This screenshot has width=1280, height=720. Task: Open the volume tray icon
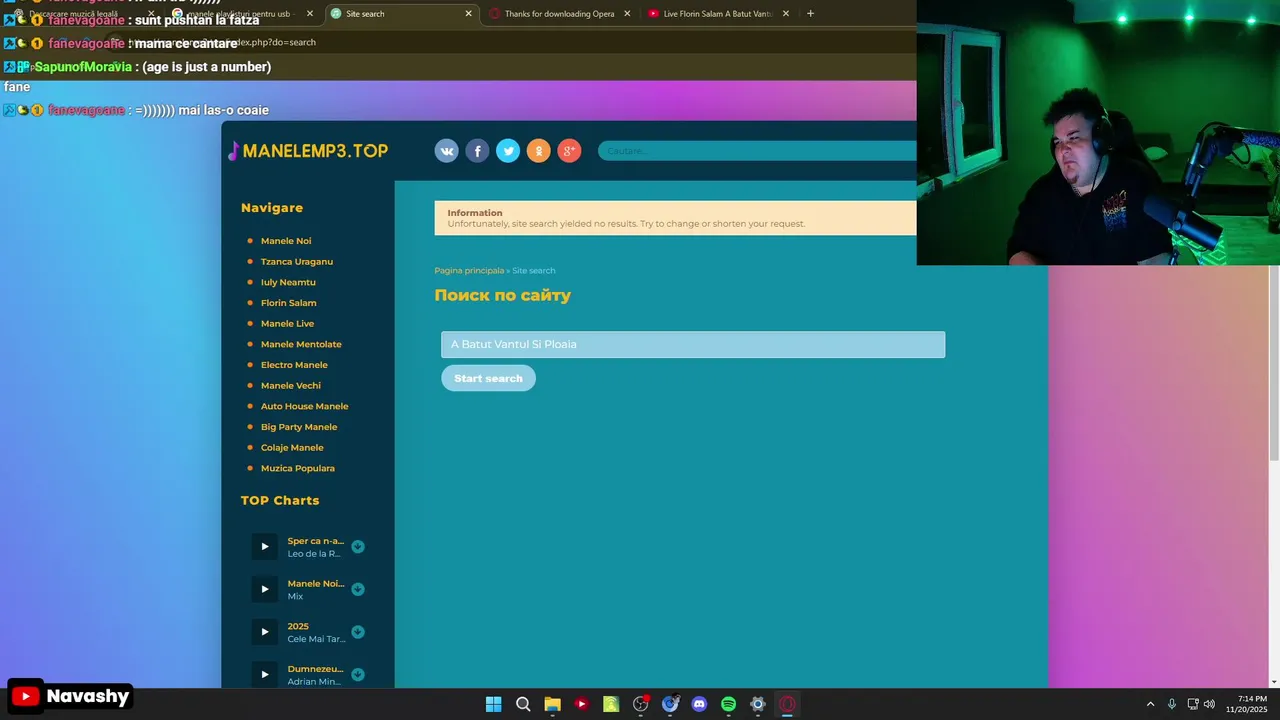(x=1209, y=704)
